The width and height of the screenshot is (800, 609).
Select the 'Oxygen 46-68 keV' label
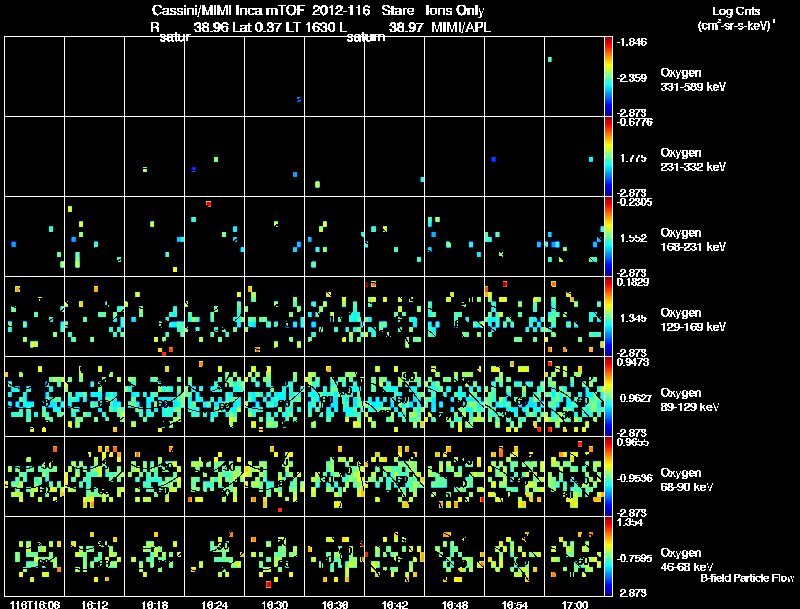coord(687,560)
